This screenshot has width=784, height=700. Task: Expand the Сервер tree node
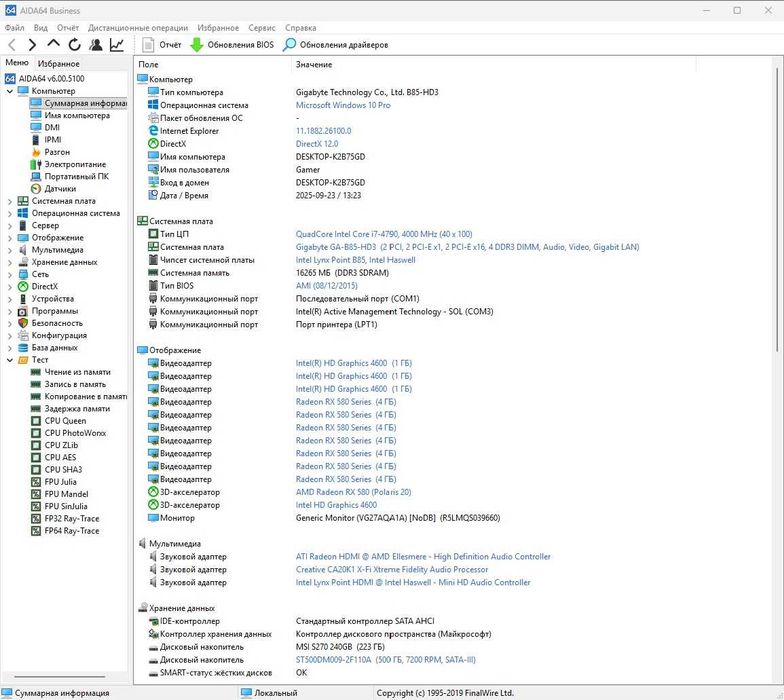10,226
